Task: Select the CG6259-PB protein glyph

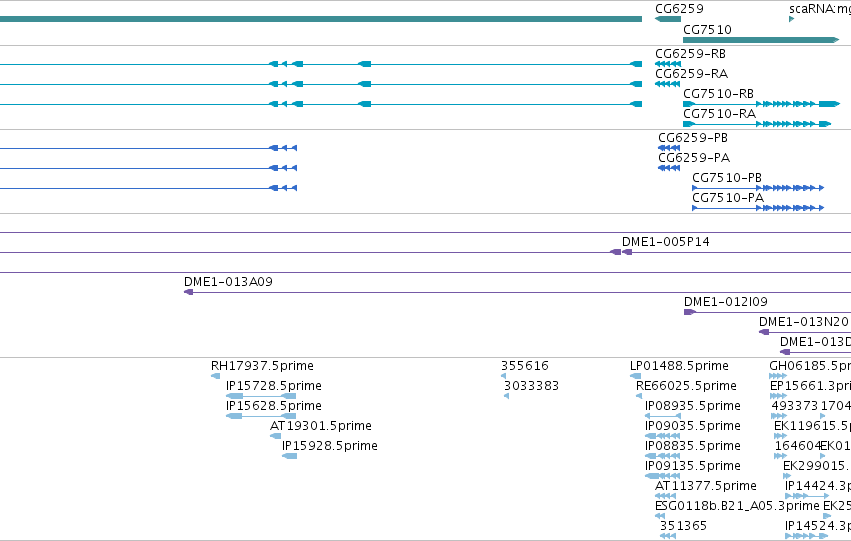Action: click(x=669, y=148)
